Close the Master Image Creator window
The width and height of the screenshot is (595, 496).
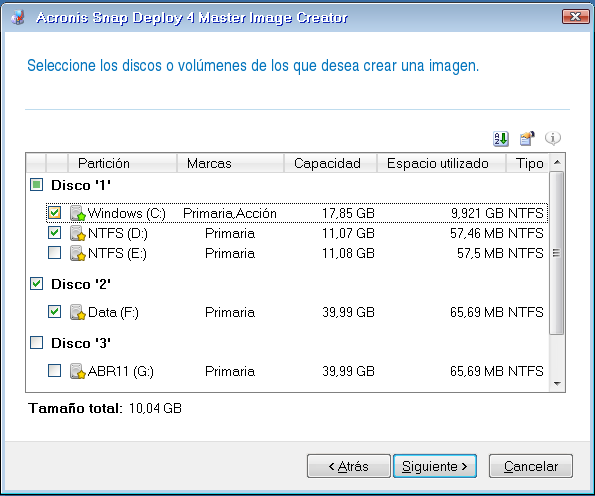pyautogui.click(x=575, y=17)
